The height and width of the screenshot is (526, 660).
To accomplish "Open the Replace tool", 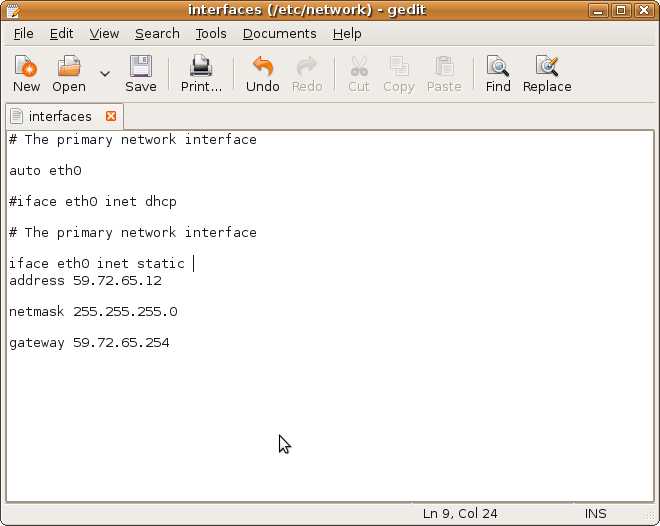I will (x=547, y=74).
